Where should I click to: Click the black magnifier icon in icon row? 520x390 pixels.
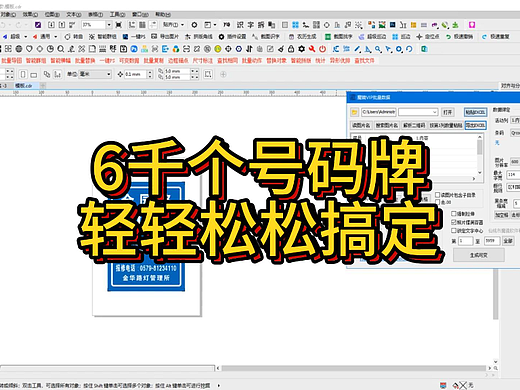[x=60, y=49]
